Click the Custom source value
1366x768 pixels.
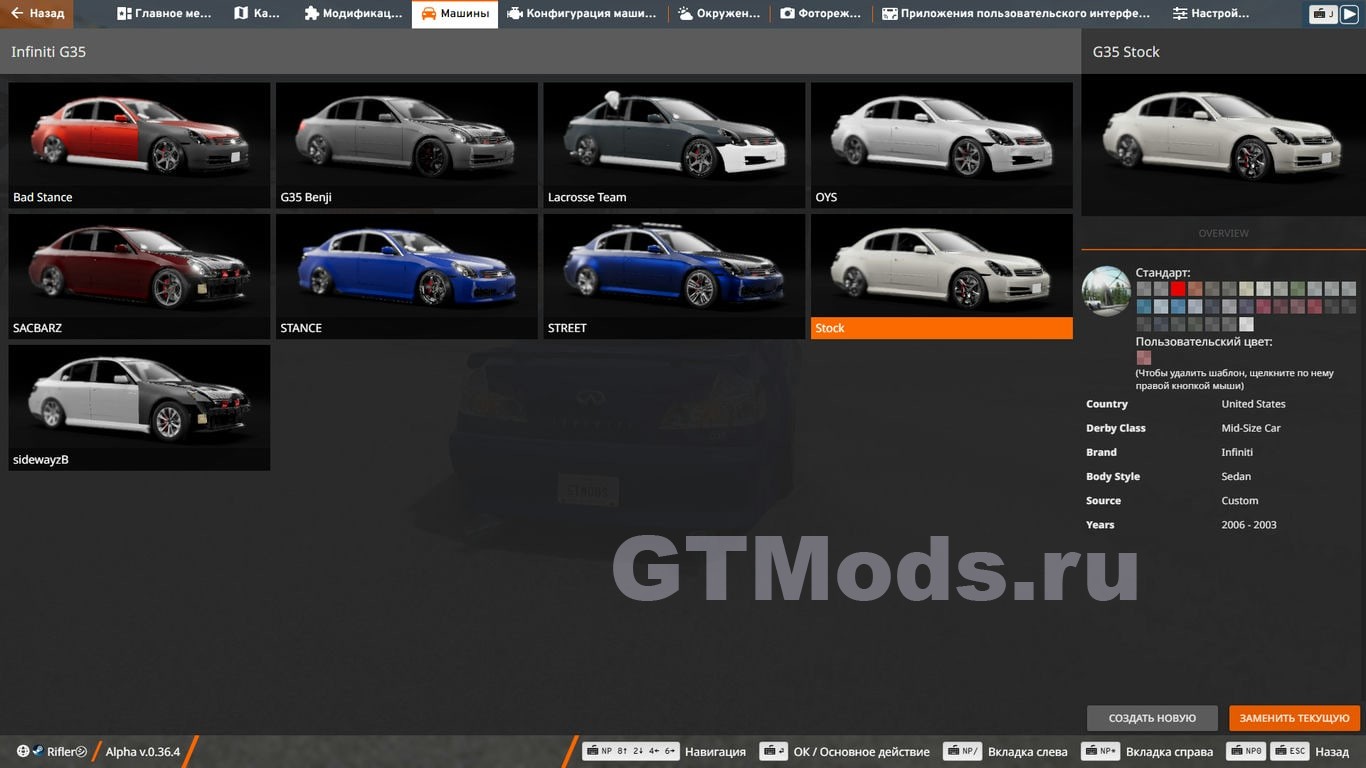(x=1240, y=501)
